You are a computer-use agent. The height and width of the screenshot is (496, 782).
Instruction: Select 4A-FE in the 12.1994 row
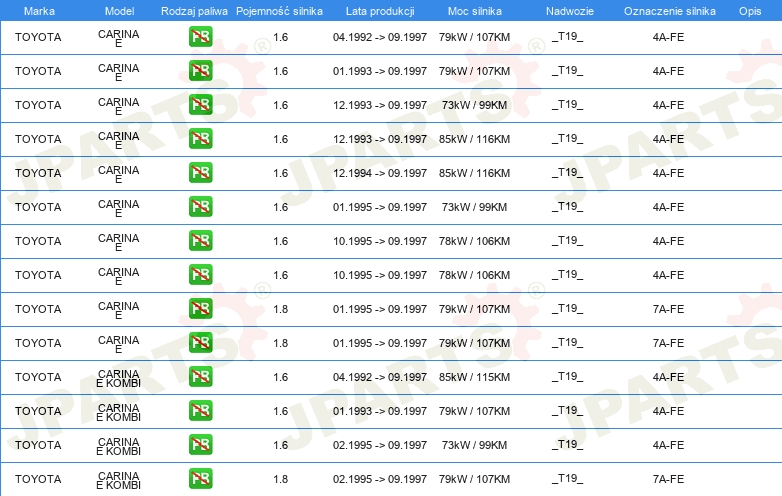tap(668, 173)
